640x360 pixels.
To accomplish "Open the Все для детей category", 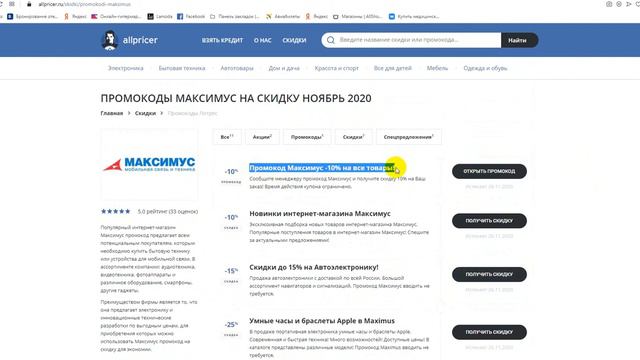I will 393,68.
